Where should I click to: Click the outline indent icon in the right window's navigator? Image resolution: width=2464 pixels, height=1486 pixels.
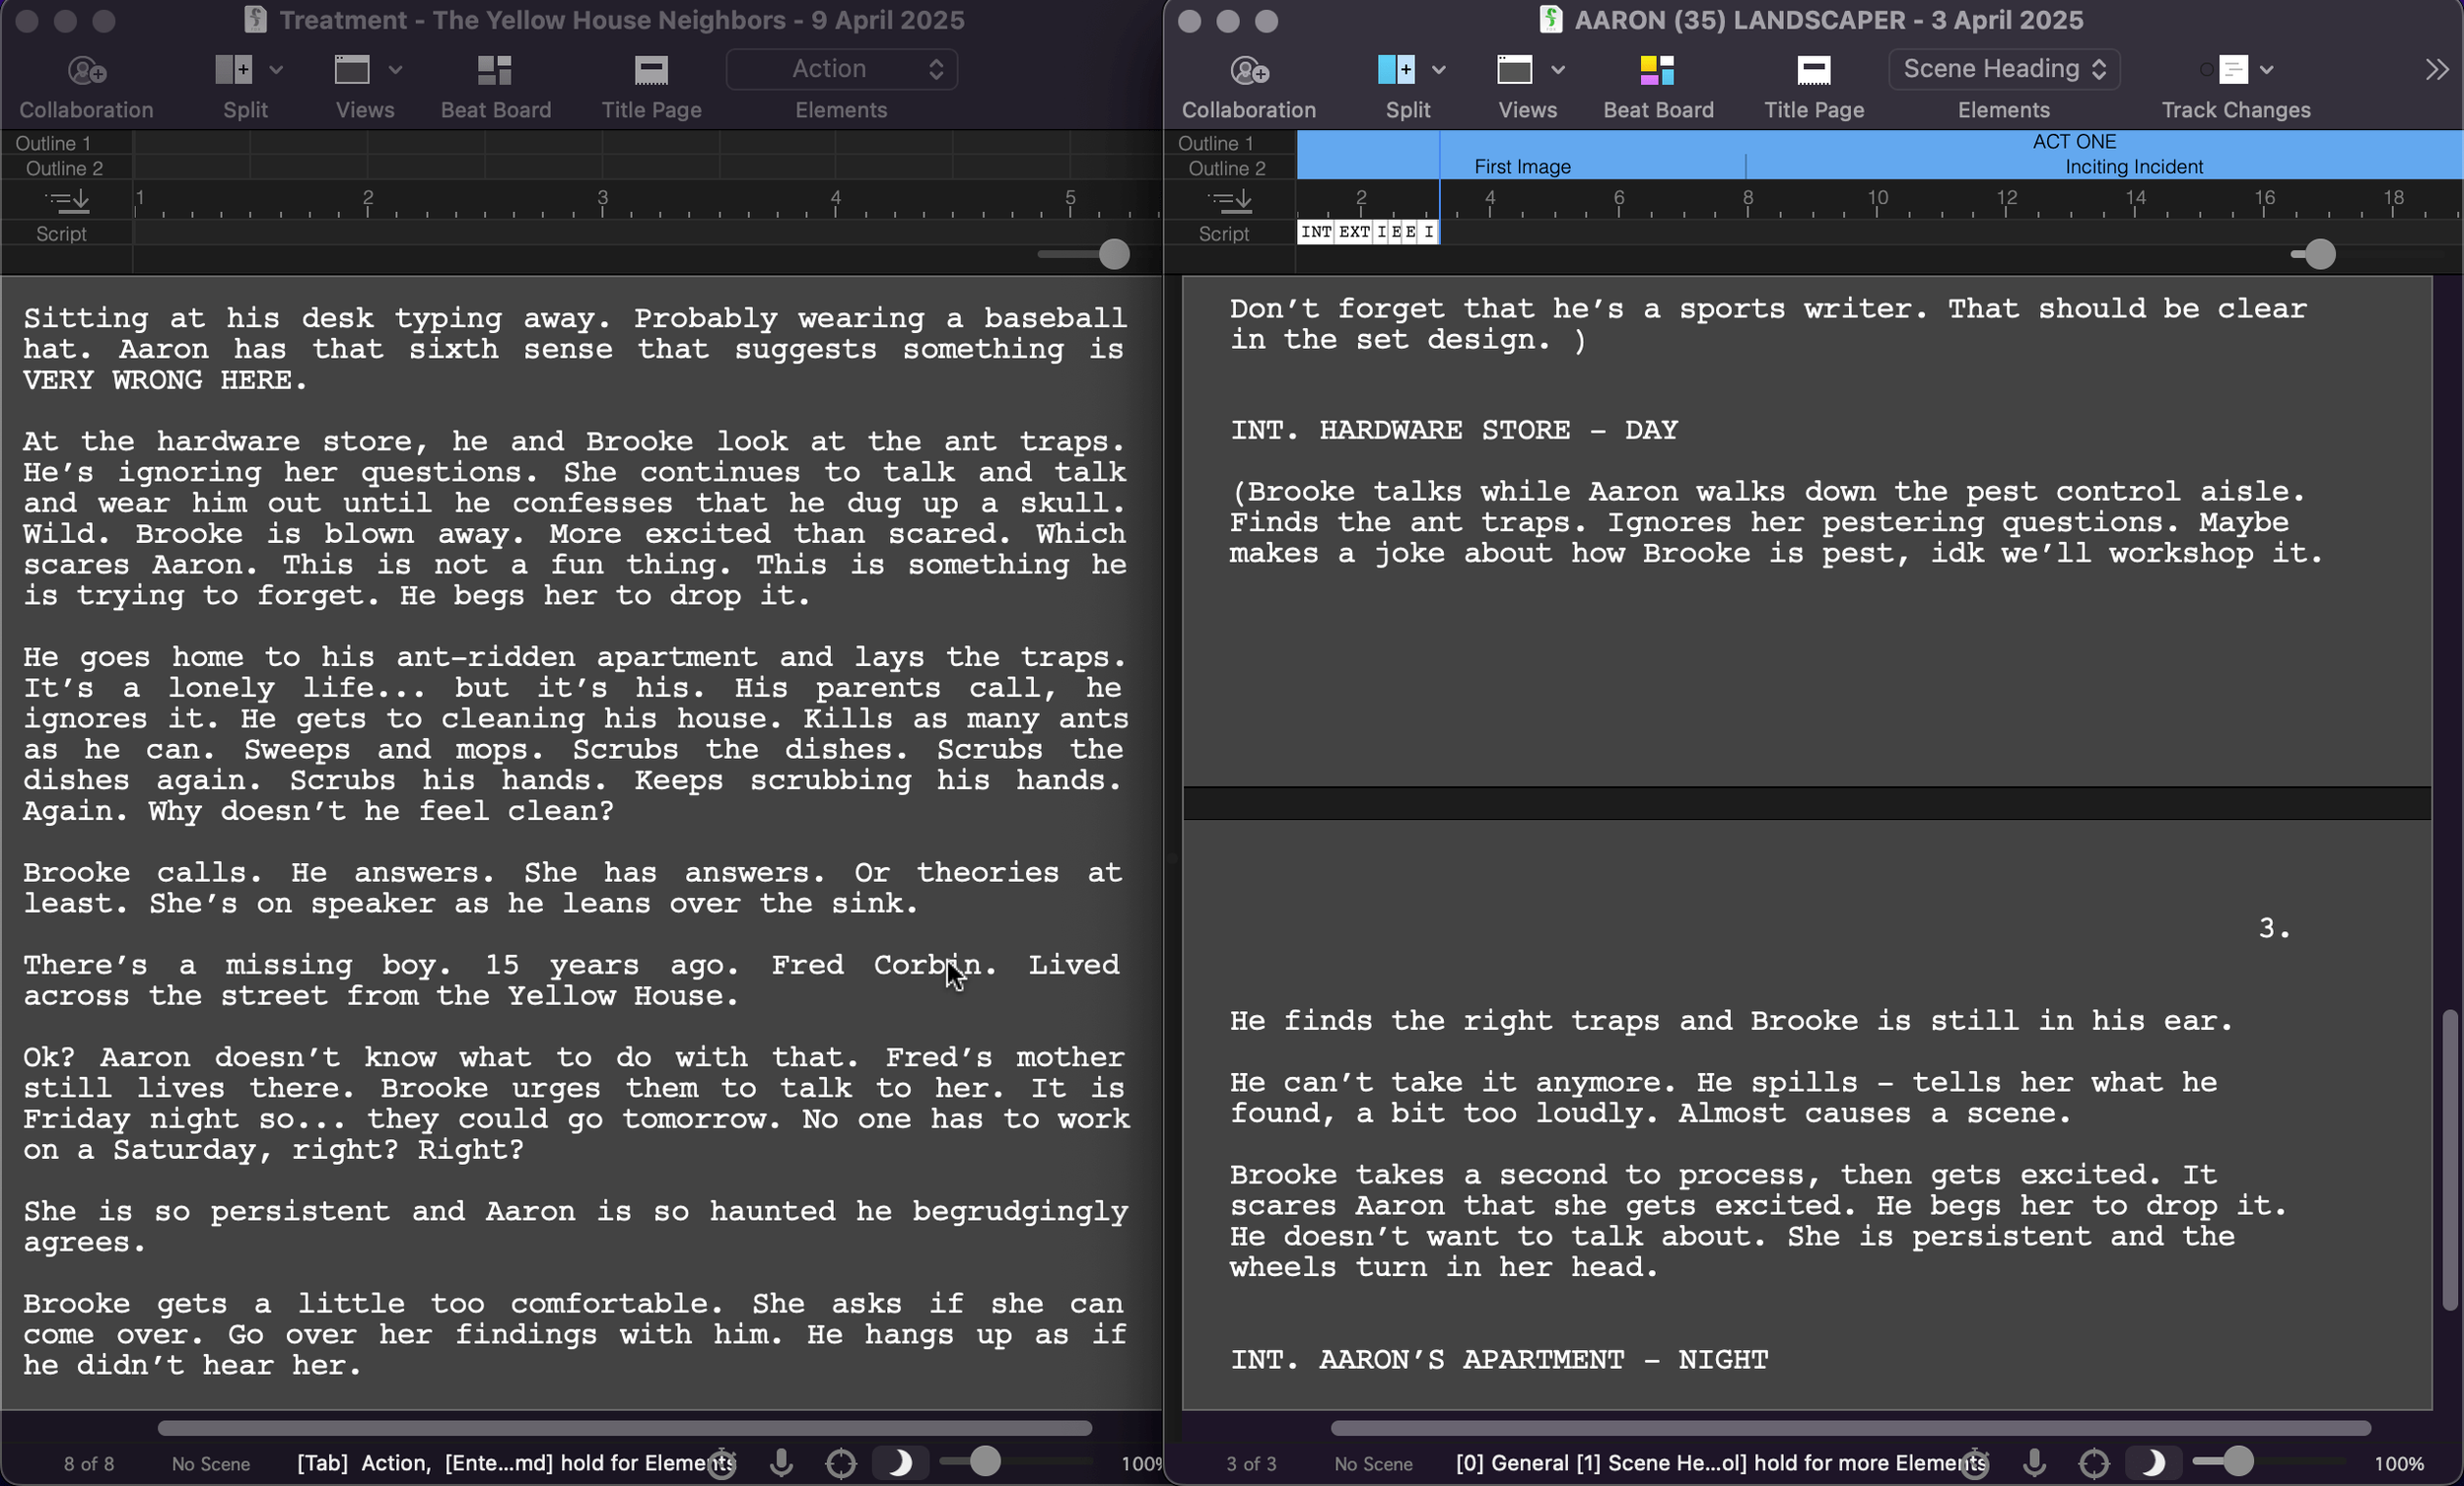1231,201
